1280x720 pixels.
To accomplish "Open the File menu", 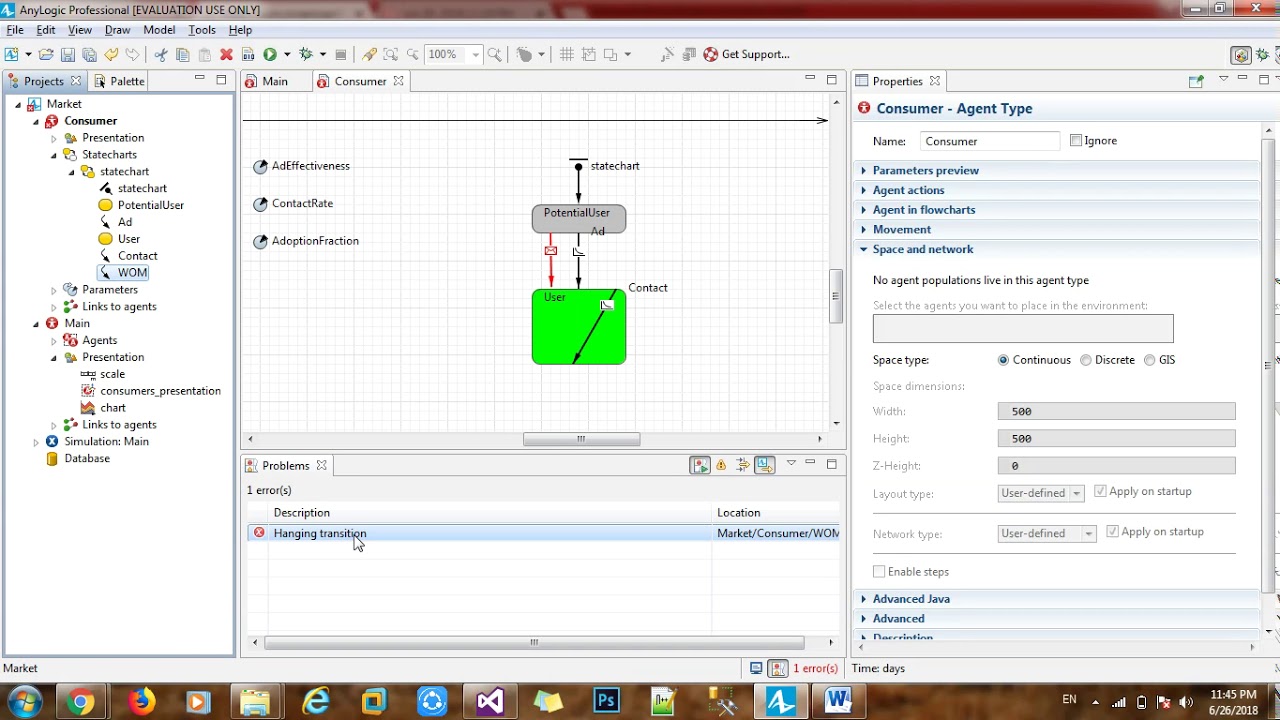I will coord(15,30).
